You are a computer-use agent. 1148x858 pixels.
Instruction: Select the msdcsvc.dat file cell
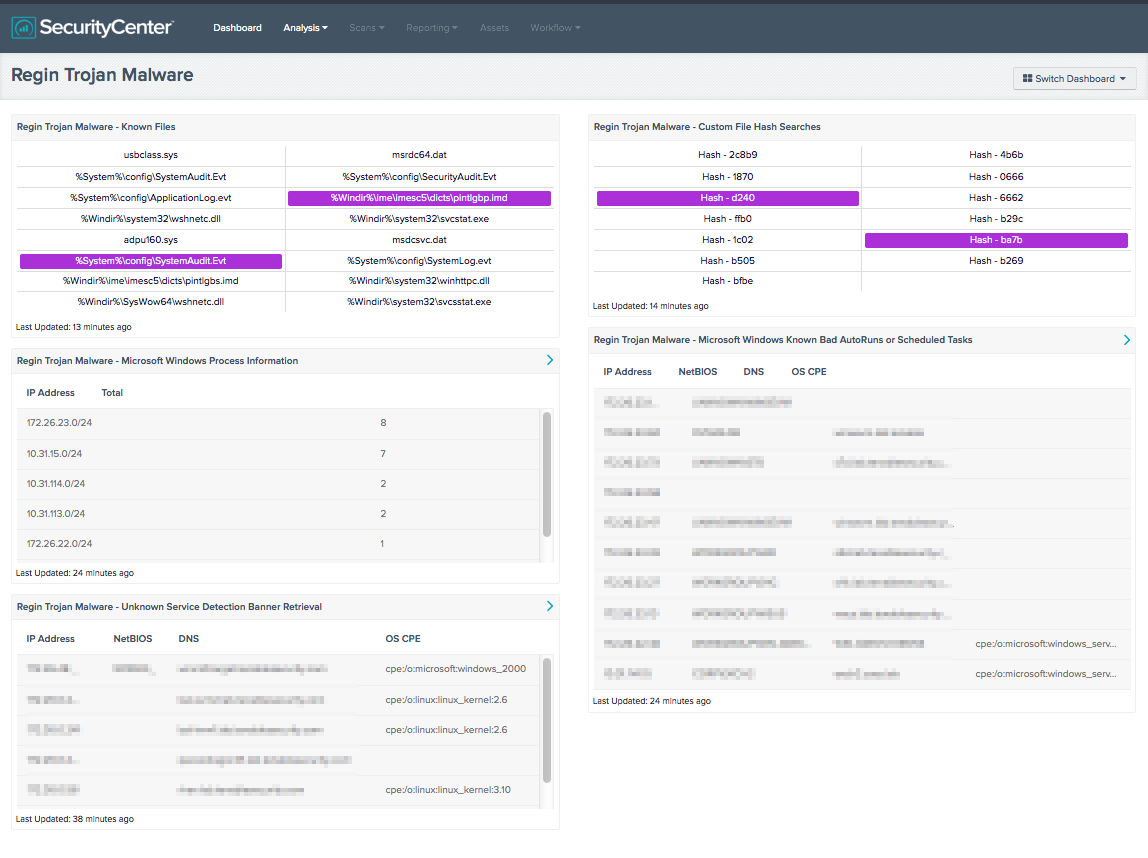(420, 240)
